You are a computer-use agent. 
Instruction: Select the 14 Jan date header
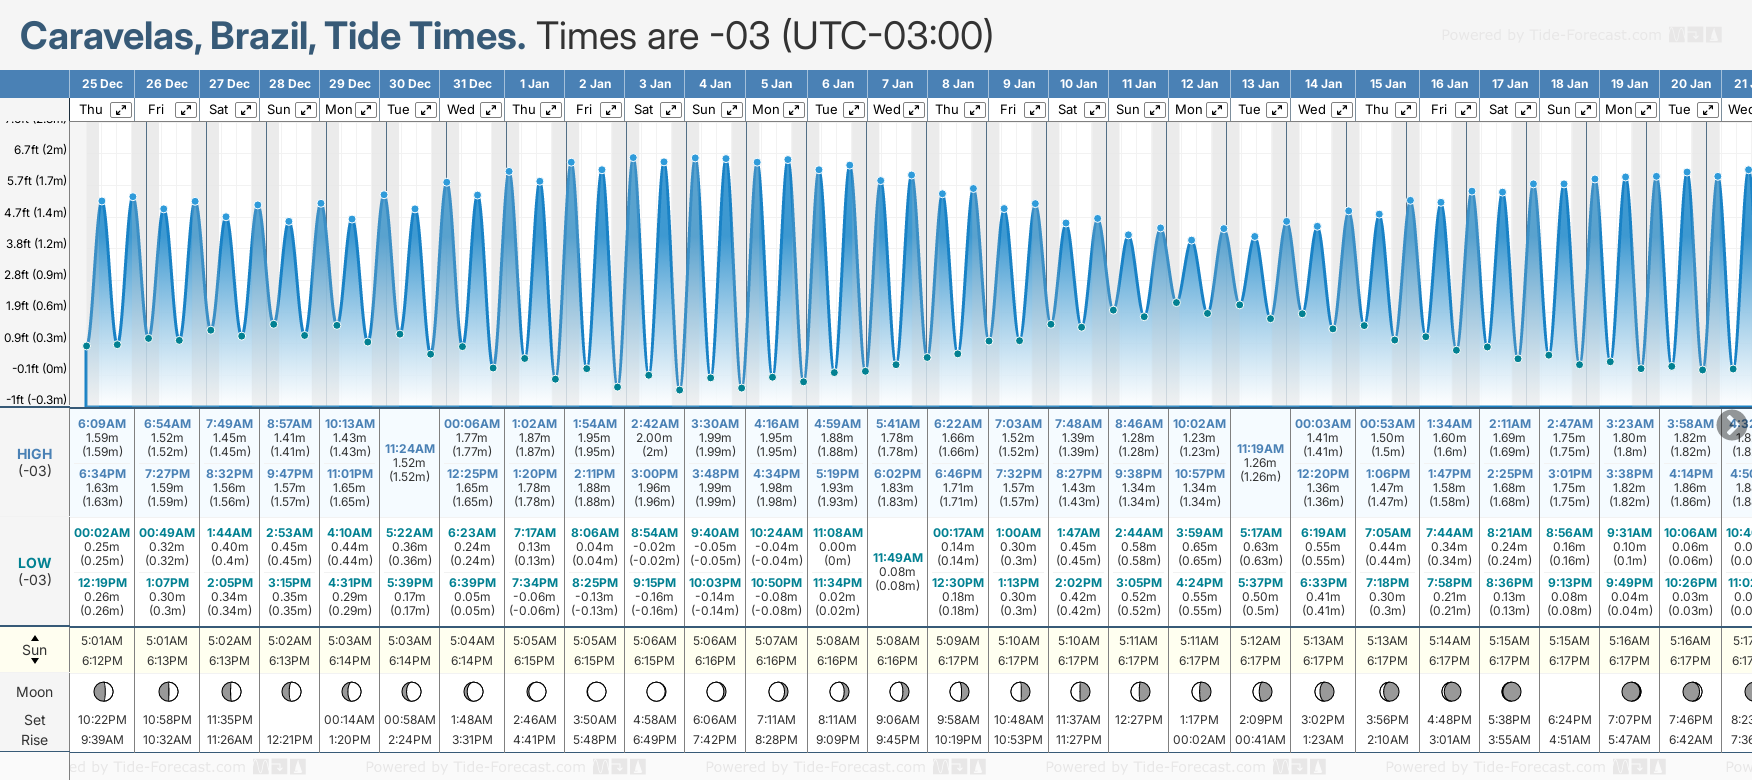pyautogui.click(x=1324, y=84)
